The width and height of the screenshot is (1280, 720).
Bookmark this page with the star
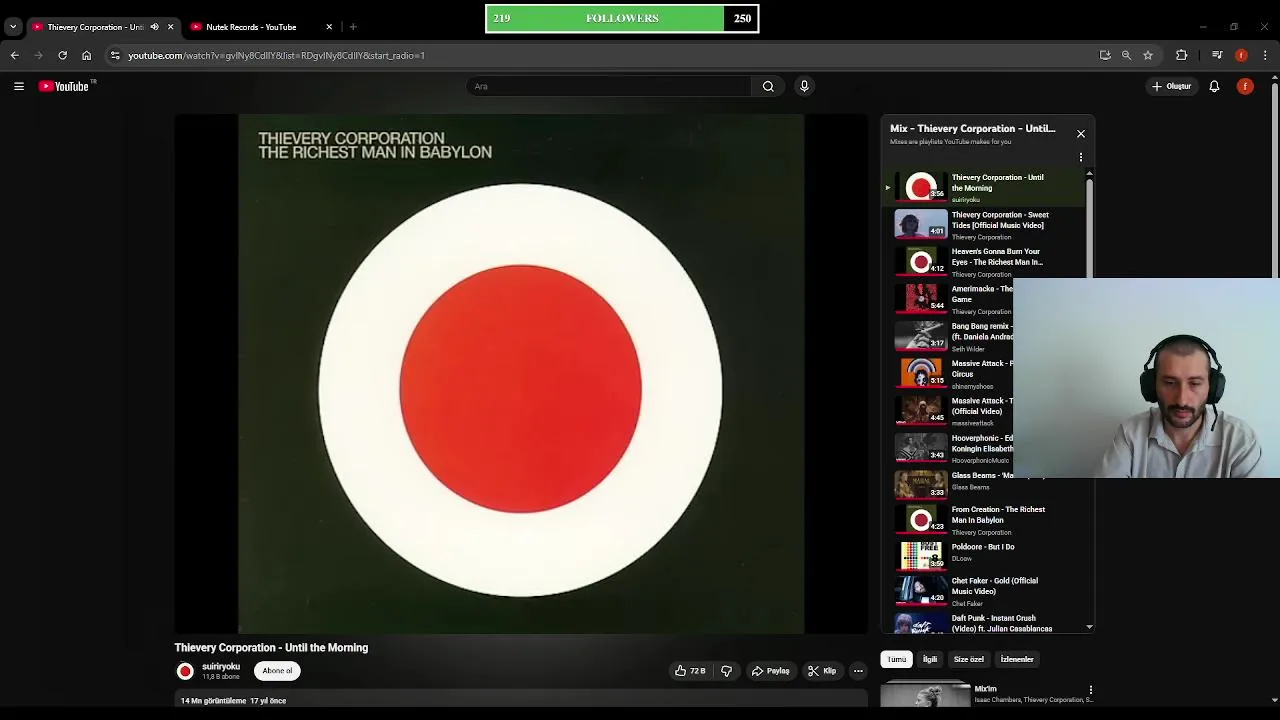(x=1148, y=55)
